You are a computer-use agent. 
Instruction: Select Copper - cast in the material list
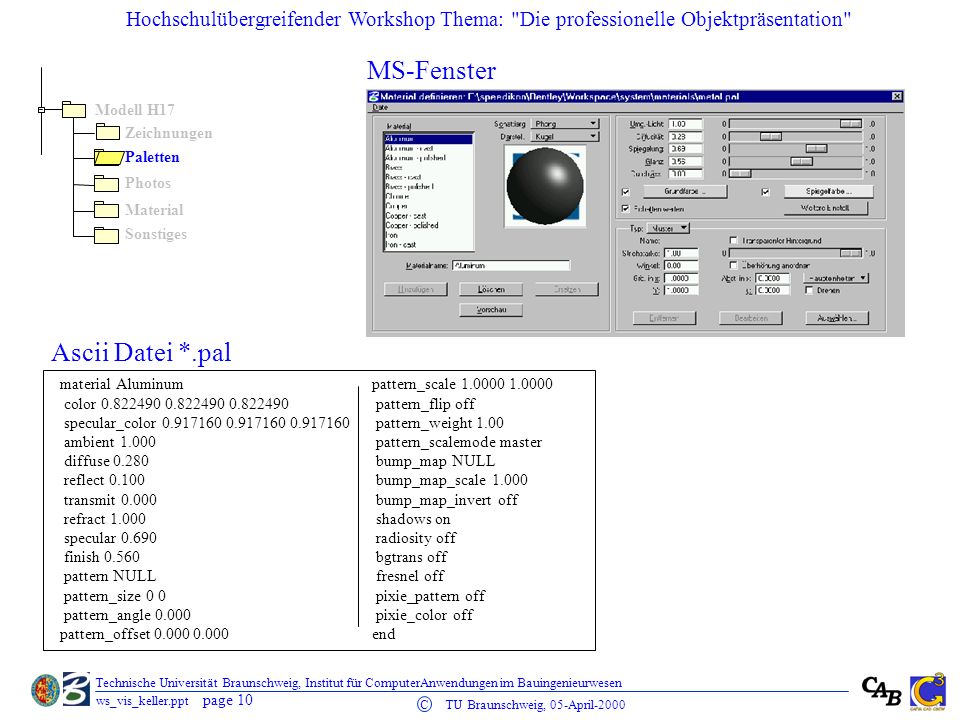point(428,216)
